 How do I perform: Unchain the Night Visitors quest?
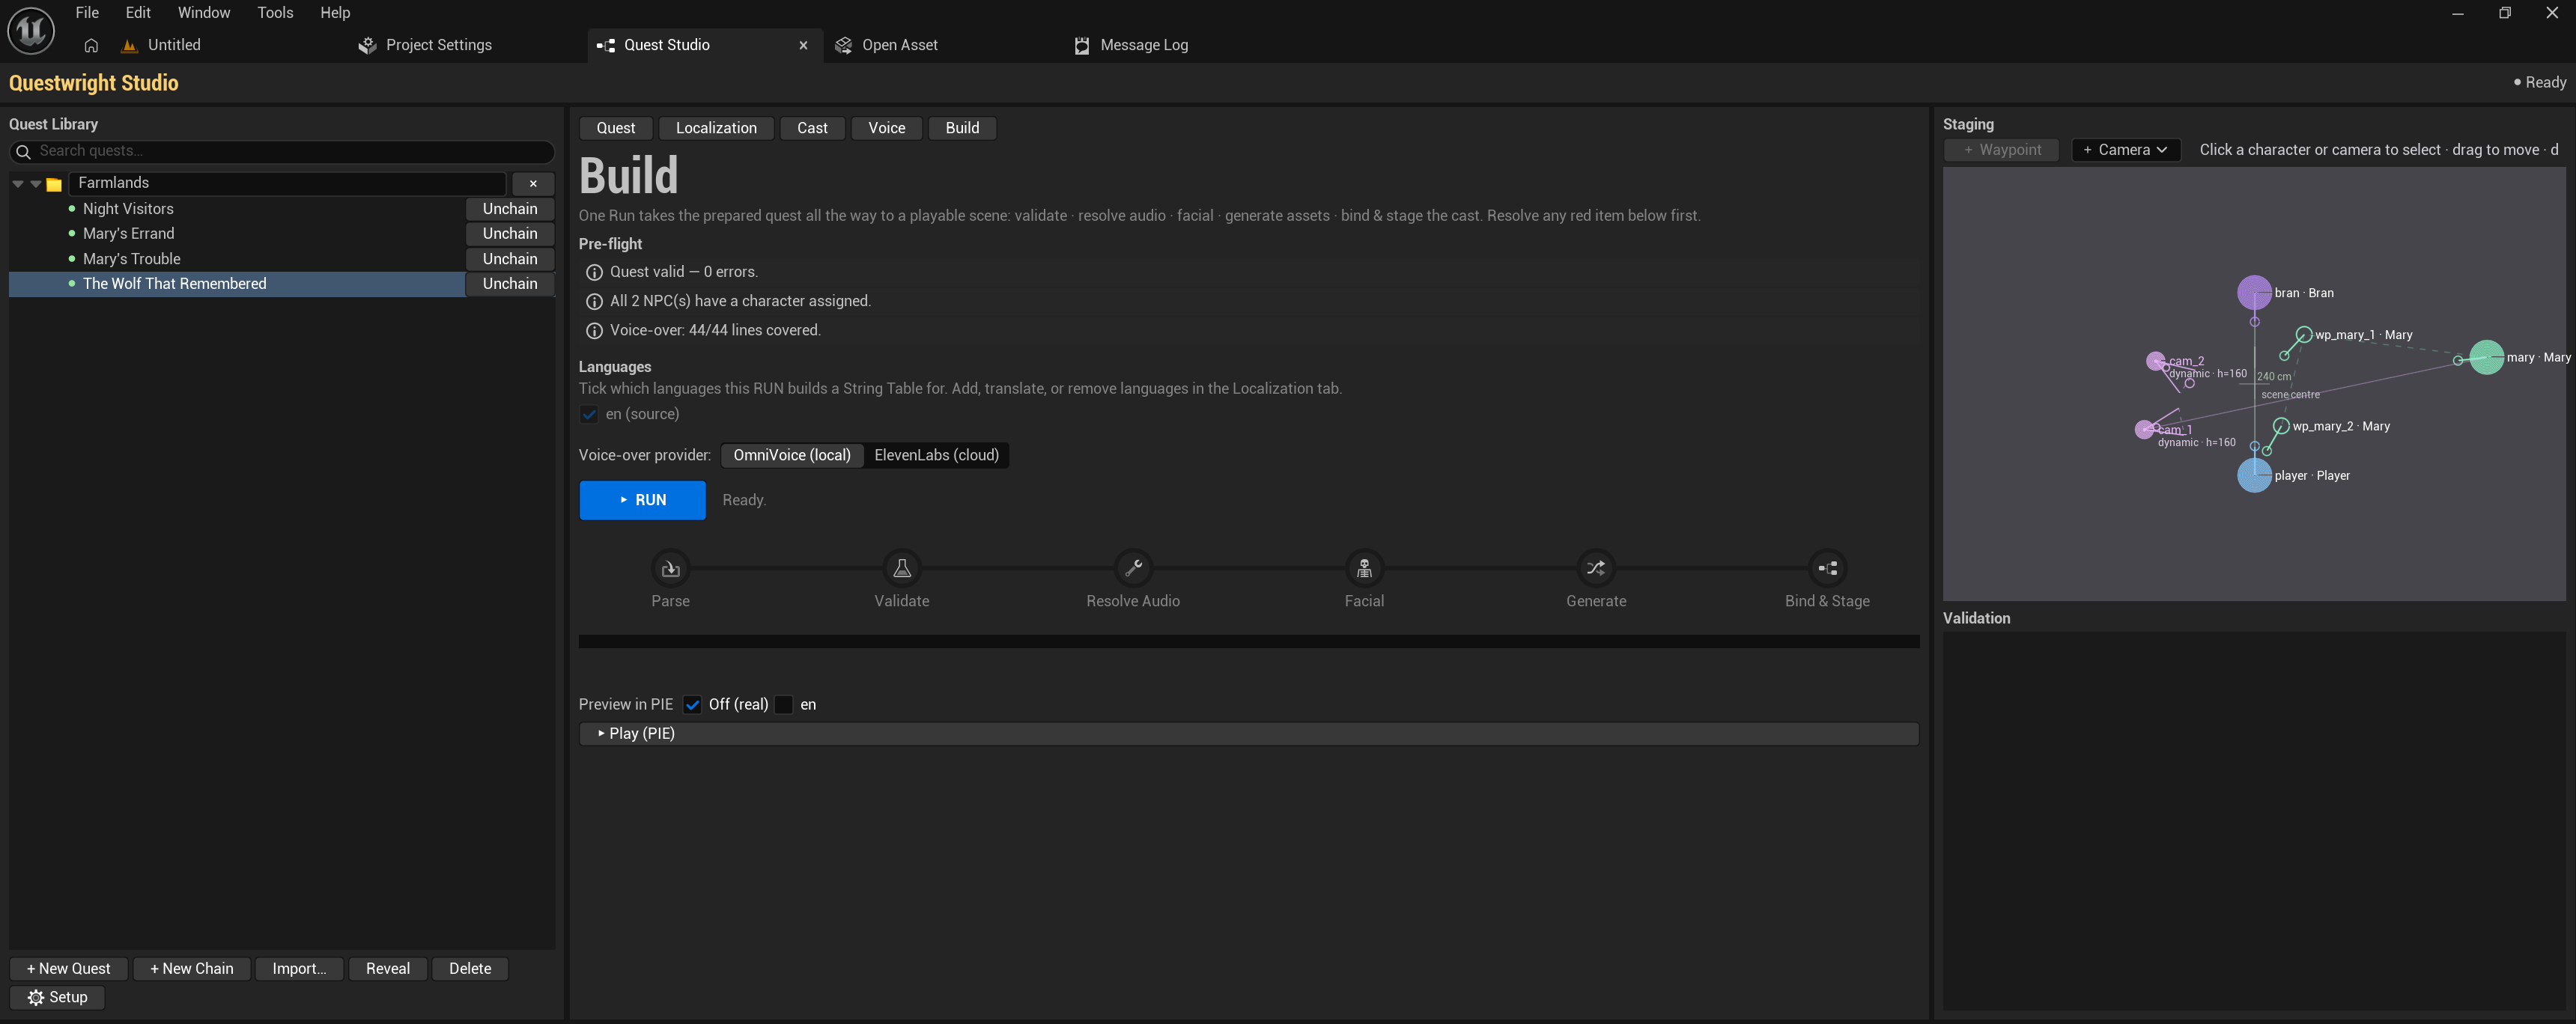tap(510, 209)
